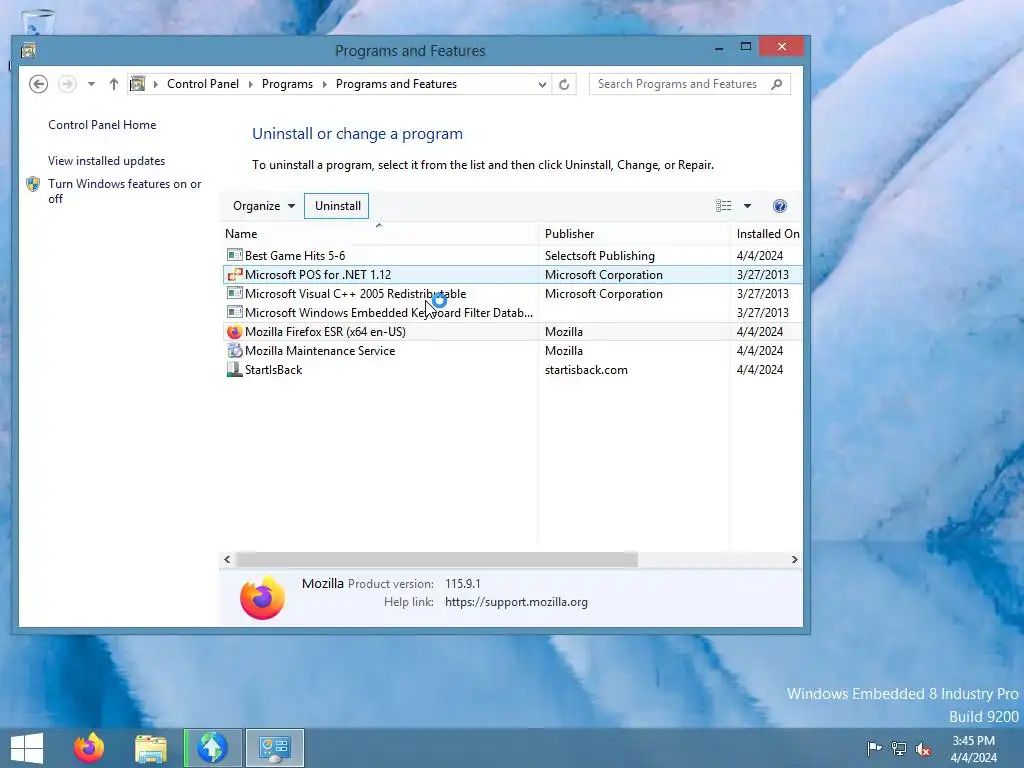The width and height of the screenshot is (1024, 768).
Task: Open the Start menu button
Action: click(27, 748)
